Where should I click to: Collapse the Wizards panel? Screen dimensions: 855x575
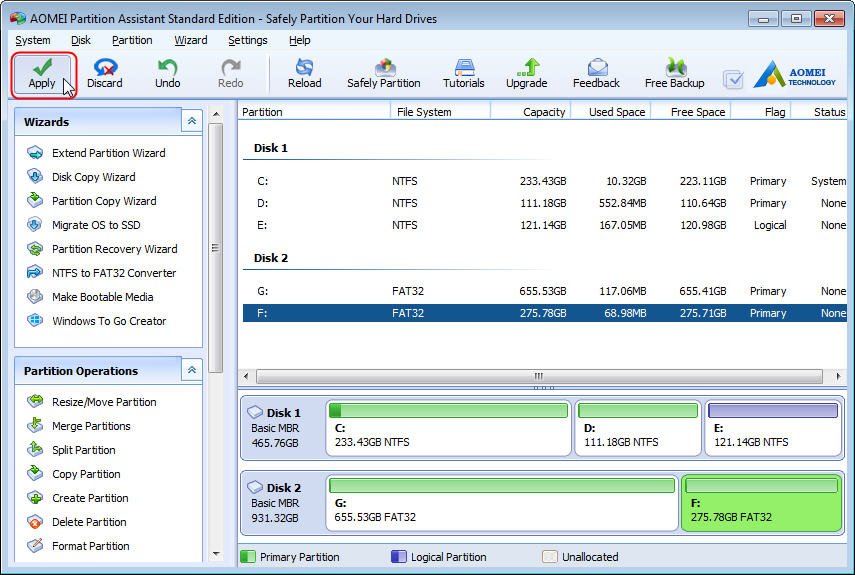(x=191, y=121)
